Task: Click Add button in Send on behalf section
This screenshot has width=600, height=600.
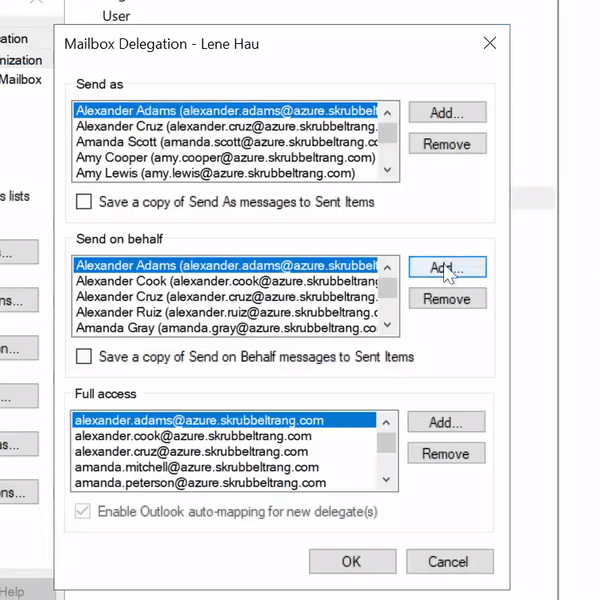Action: tap(447, 267)
